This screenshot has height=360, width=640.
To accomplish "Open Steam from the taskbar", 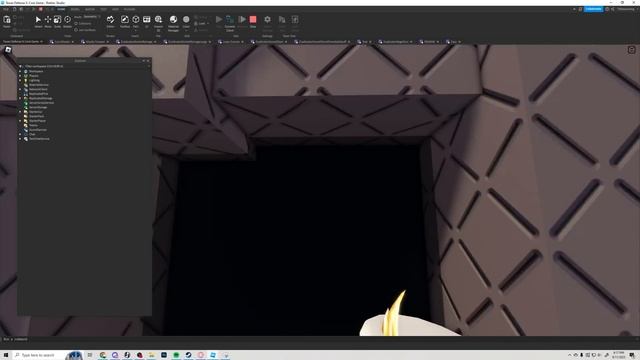I will tap(188, 355).
